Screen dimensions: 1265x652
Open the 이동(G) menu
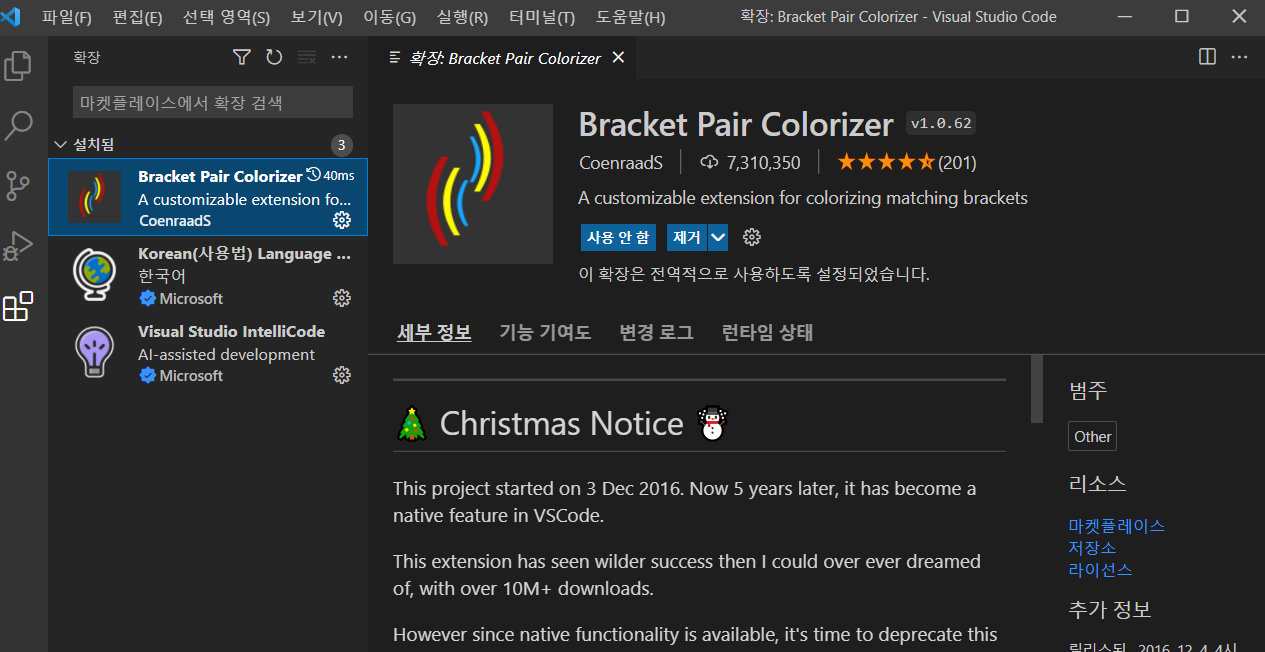pos(389,17)
